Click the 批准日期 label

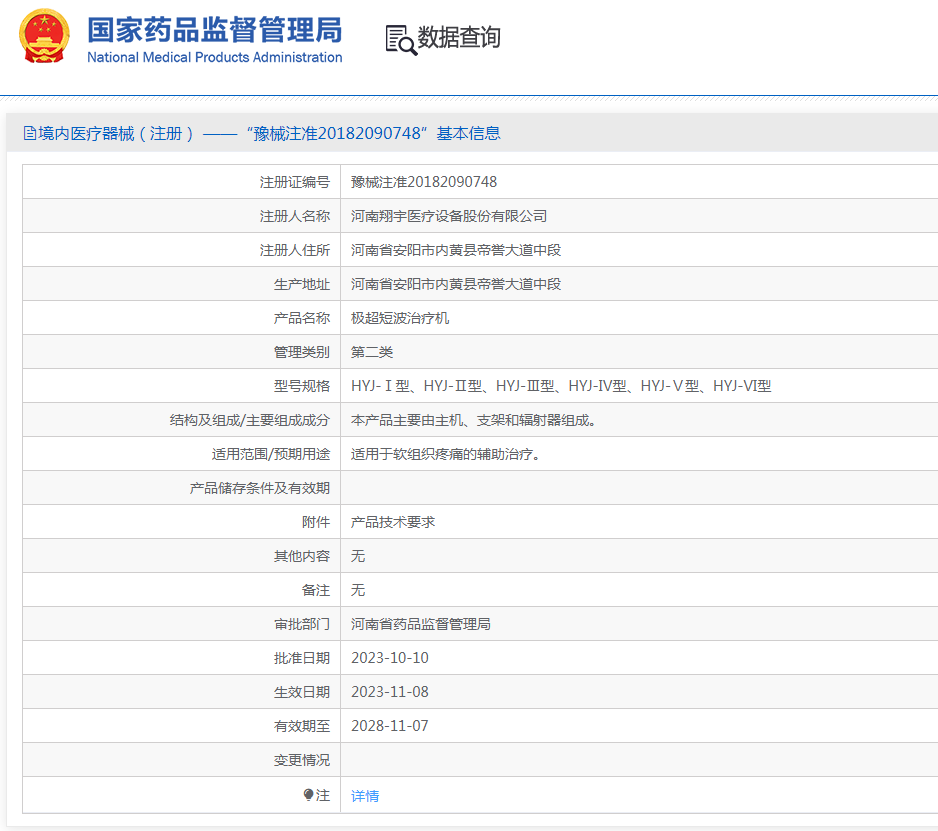[302, 658]
